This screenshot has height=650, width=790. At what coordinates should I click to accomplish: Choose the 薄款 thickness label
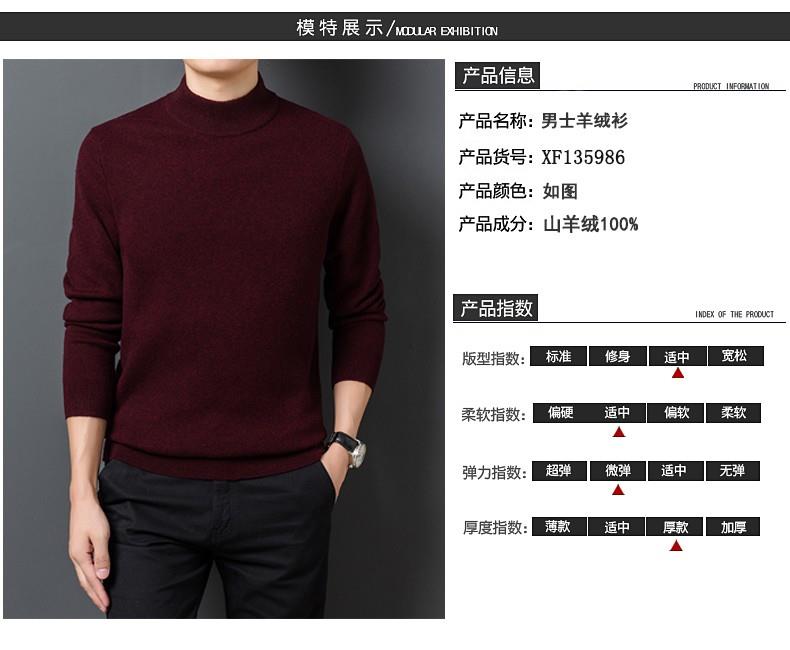click(558, 527)
